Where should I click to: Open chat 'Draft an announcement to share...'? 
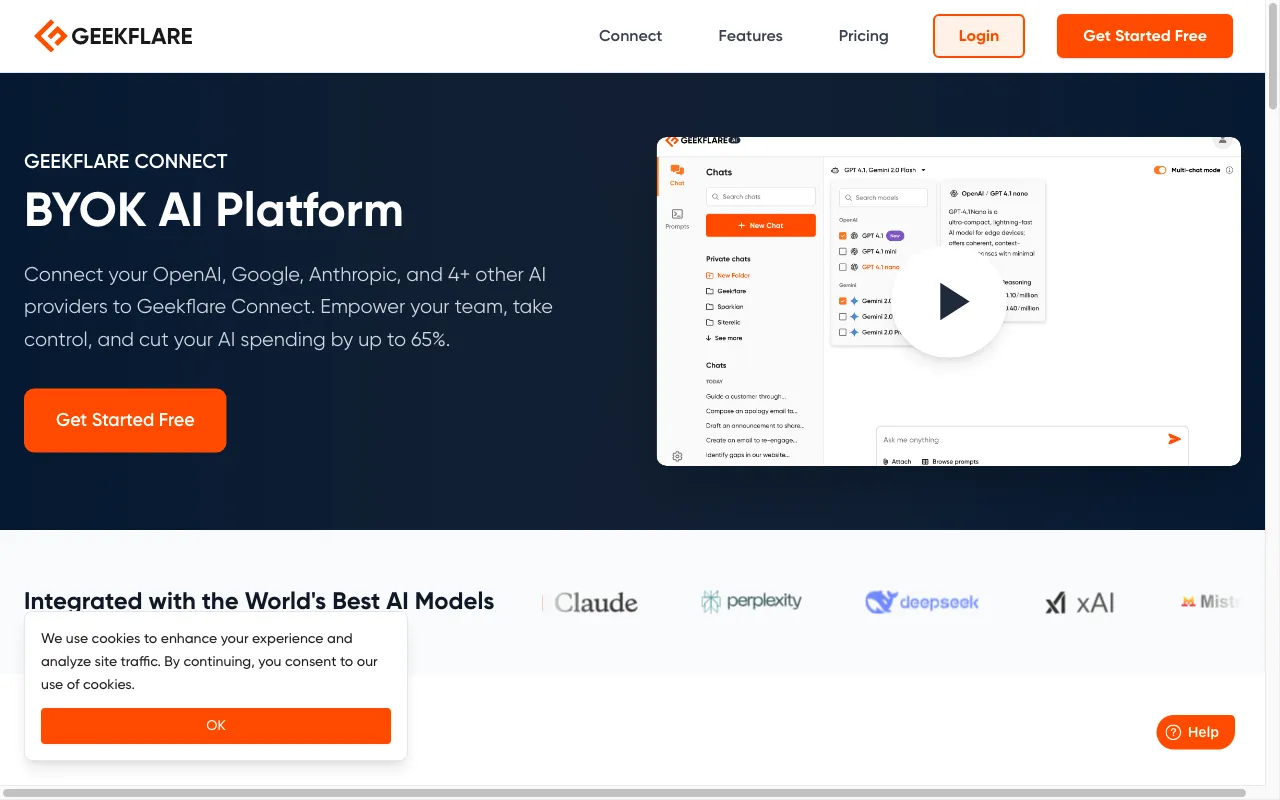pyautogui.click(x=755, y=426)
